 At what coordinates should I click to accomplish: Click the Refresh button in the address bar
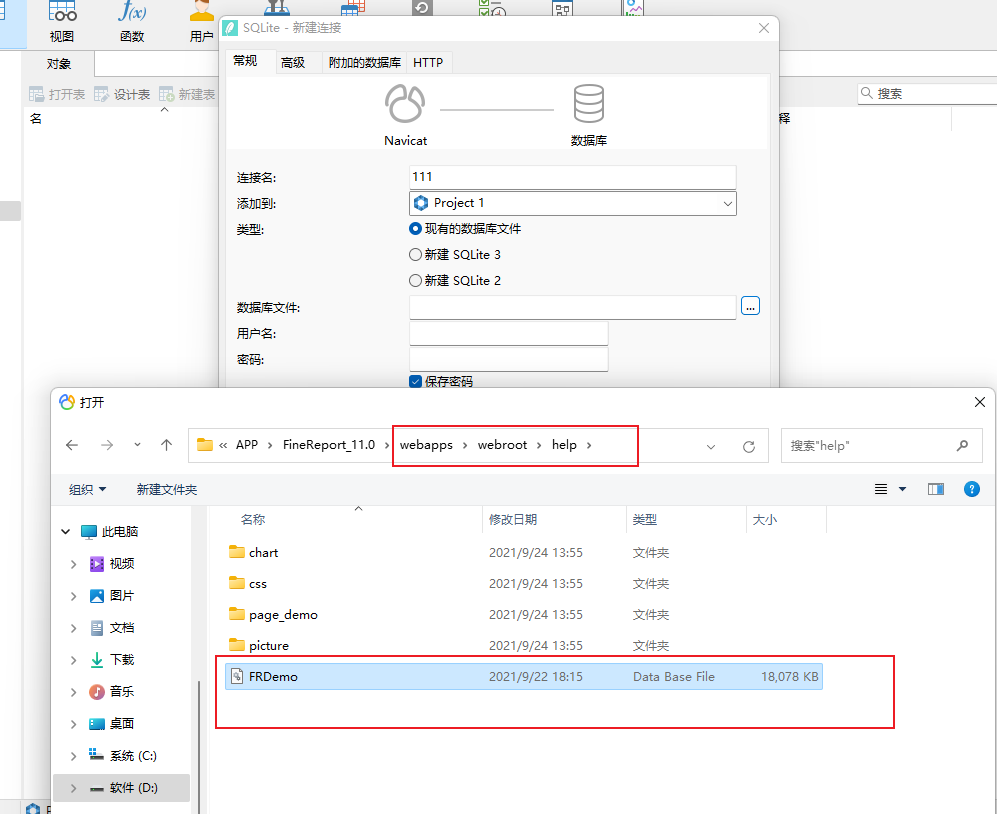coord(749,446)
